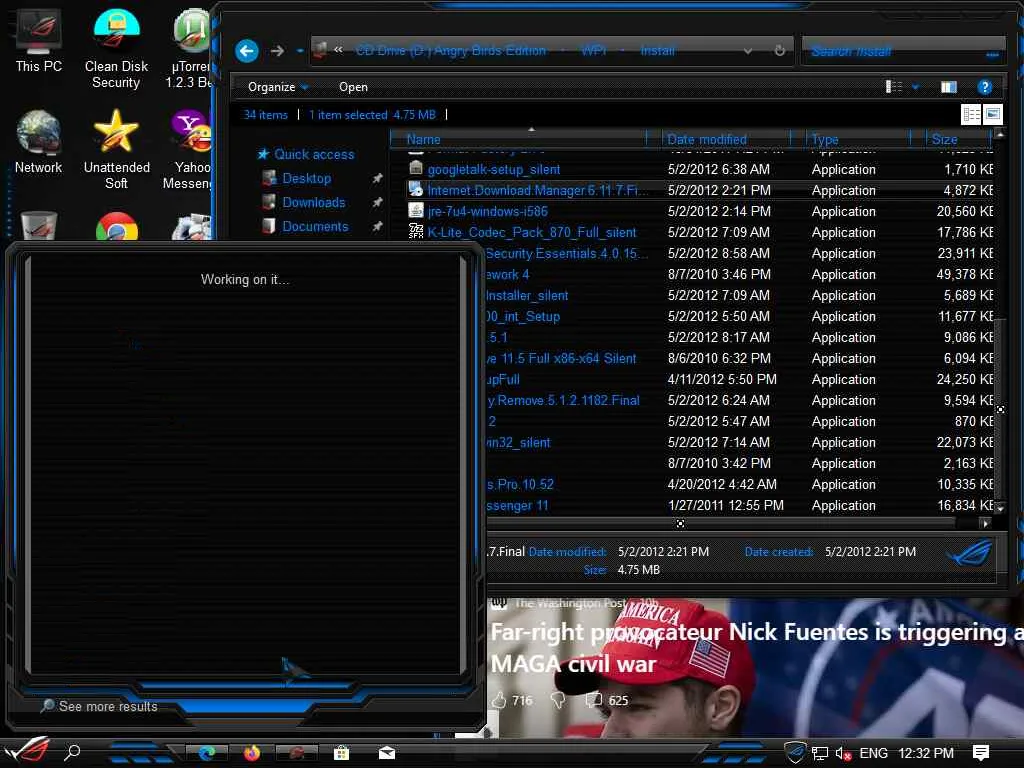Click the K-Lite 7z SFX icon
The width and height of the screenshot is (1024, 768).
[416, 231]
